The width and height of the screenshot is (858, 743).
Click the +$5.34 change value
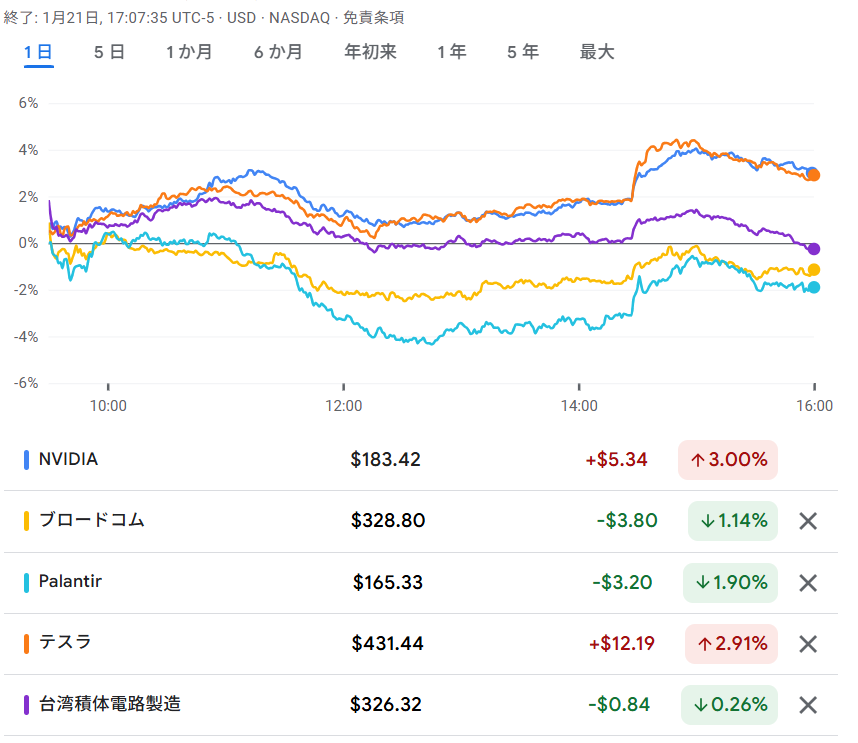[x=617, y=460]
